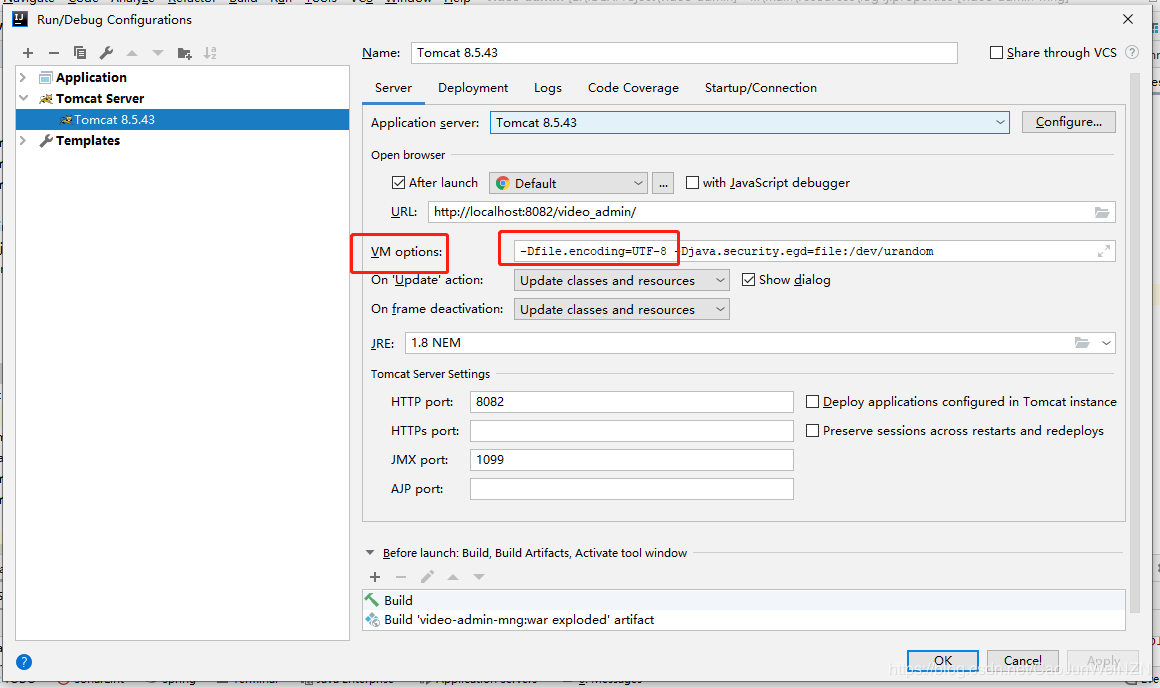Viewport: 1160px width, 688px height.
Task: Click Cancel button
Action: (1022, 660)
